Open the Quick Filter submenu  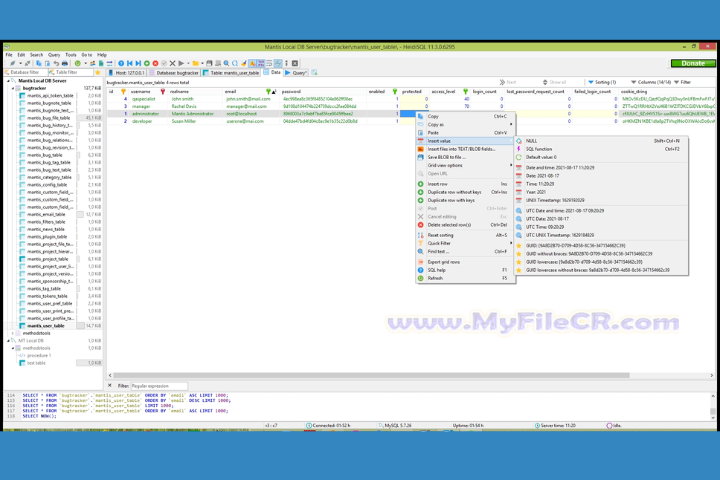(x=465, y=243)
